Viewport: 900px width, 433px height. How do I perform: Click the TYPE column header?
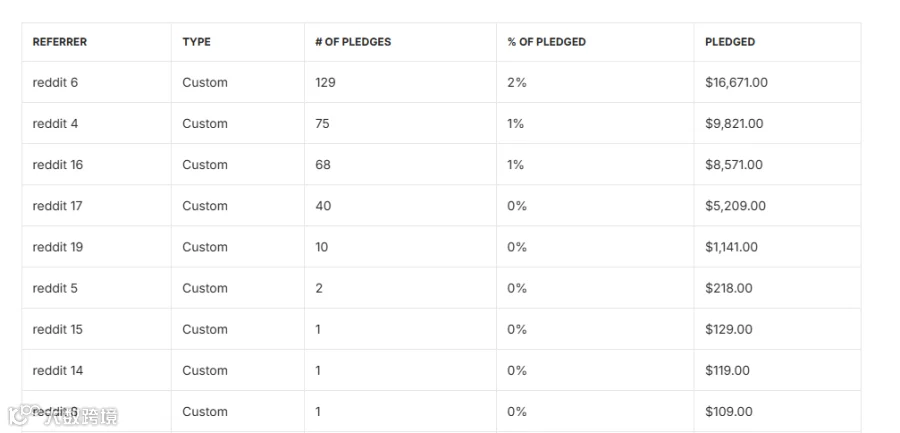coord(196,42)
